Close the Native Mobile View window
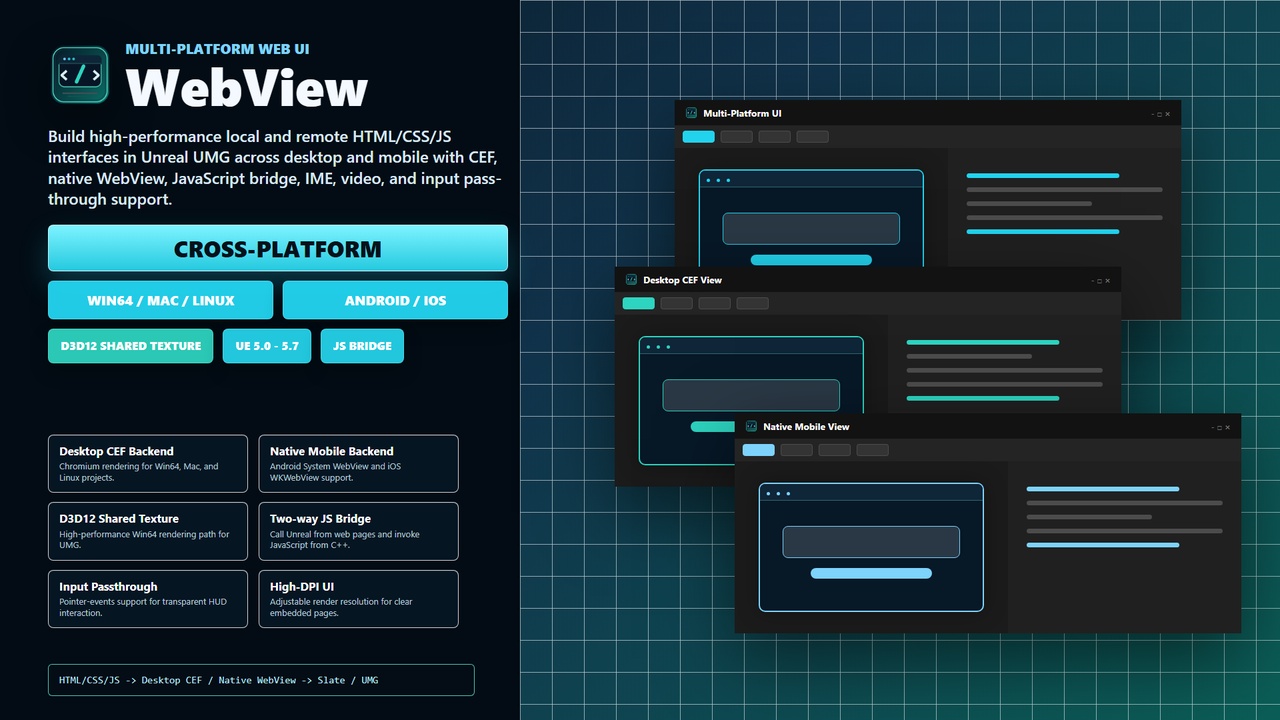 [x=1228, y=427]
